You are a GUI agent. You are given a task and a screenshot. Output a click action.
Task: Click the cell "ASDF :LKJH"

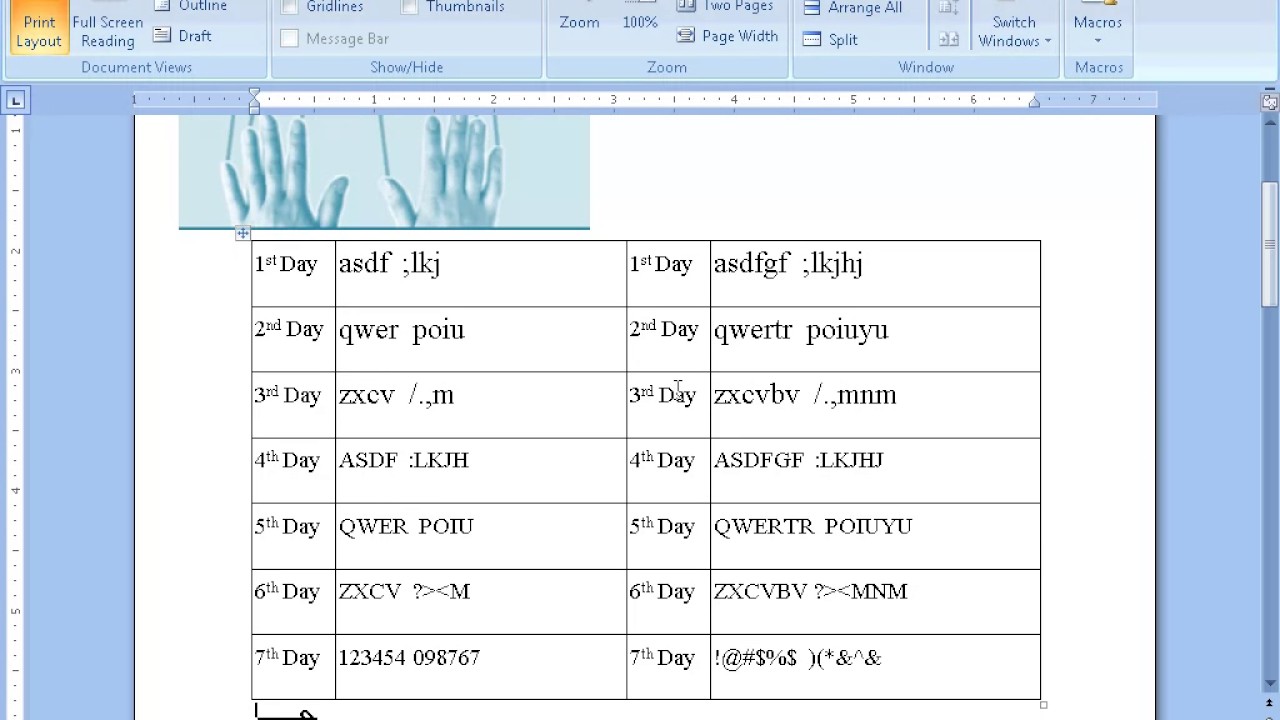[481, 470]
